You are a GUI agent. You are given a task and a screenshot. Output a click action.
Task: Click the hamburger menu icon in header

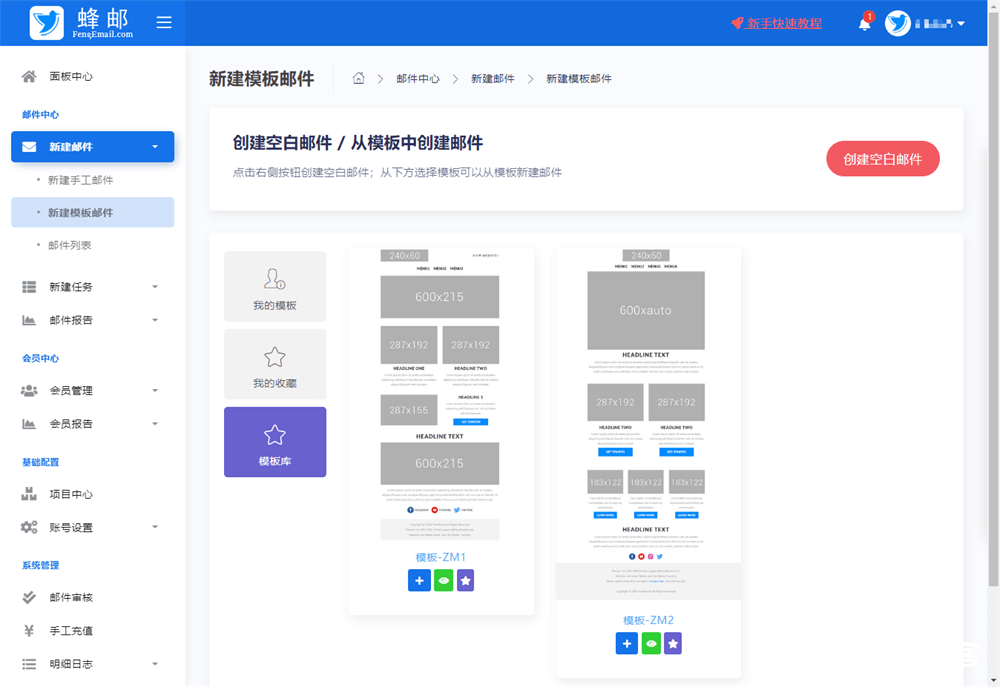[x=164, y=23]
